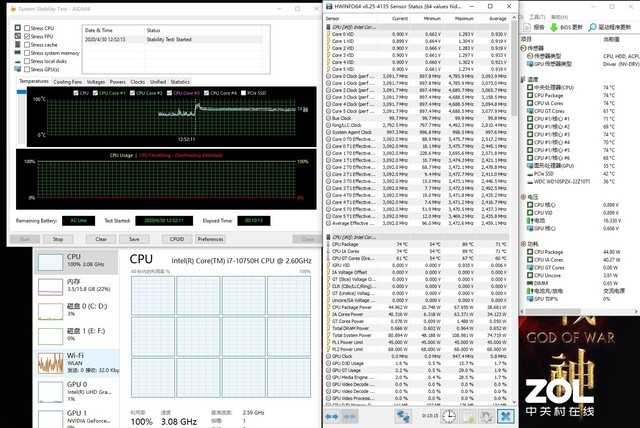Viewport: 640px width, 428px height.
Task: Select GPU 1 NVIDIA GeForce item
Action: 76,418
